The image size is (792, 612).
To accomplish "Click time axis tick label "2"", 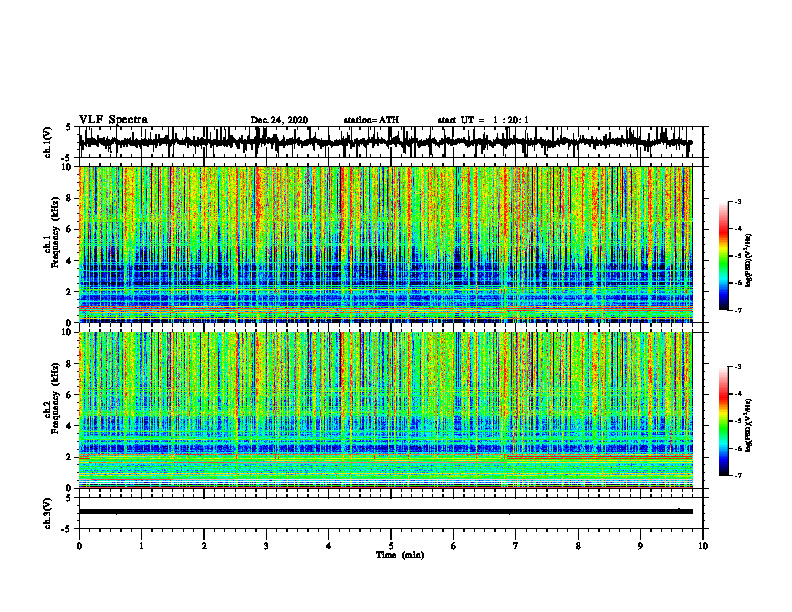I will tap(204, 546).
